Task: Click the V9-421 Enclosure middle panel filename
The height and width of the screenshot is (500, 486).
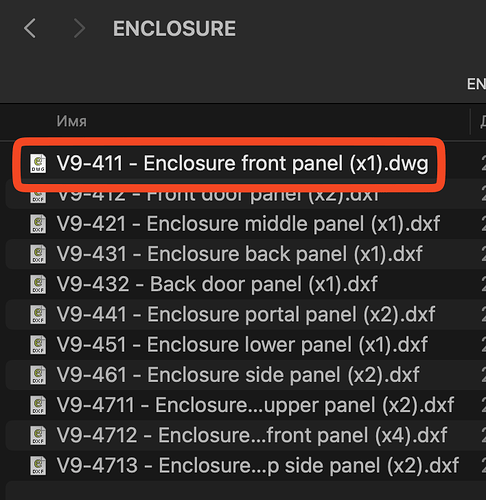Action: click(248, 224)
